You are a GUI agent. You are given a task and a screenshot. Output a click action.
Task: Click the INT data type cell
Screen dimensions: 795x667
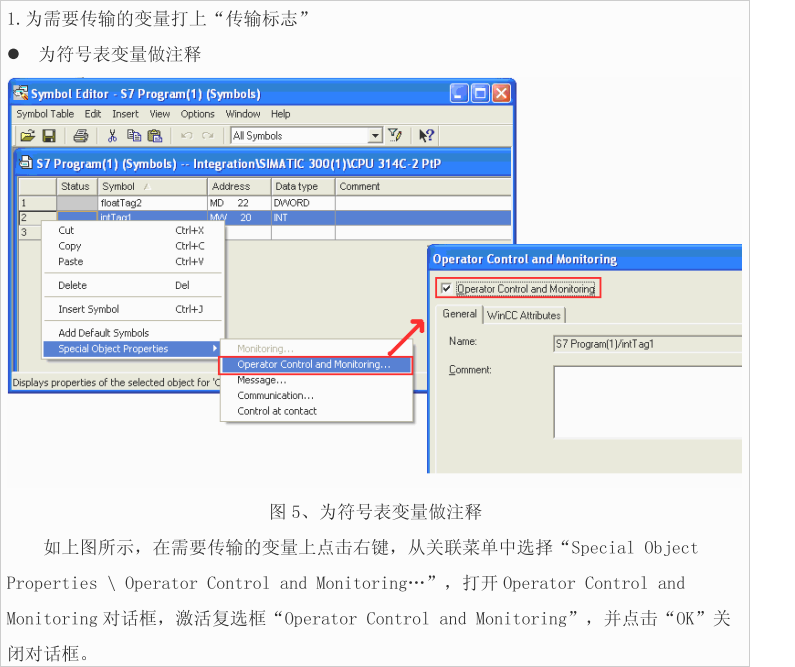303,217
